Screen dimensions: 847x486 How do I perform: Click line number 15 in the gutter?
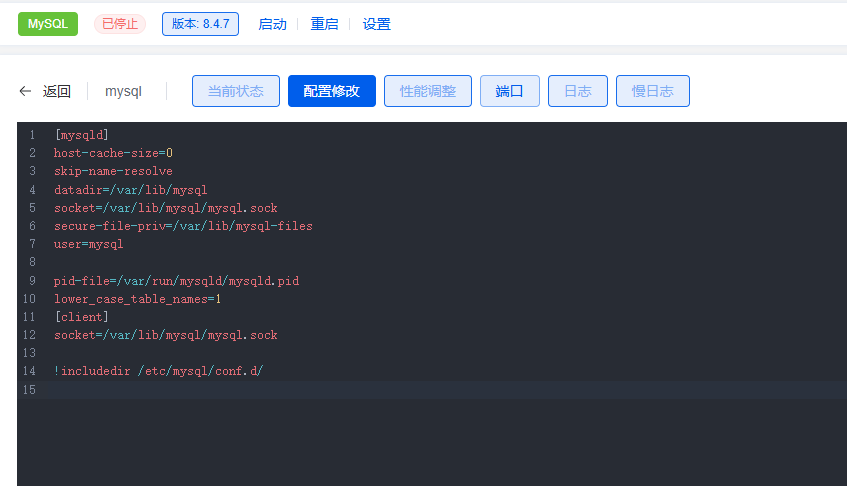click(30, 389)
